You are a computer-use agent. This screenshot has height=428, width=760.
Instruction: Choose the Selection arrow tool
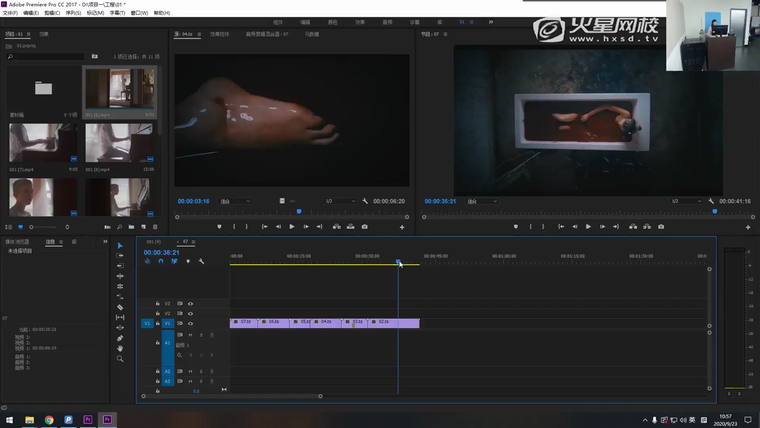coord(120,246)
